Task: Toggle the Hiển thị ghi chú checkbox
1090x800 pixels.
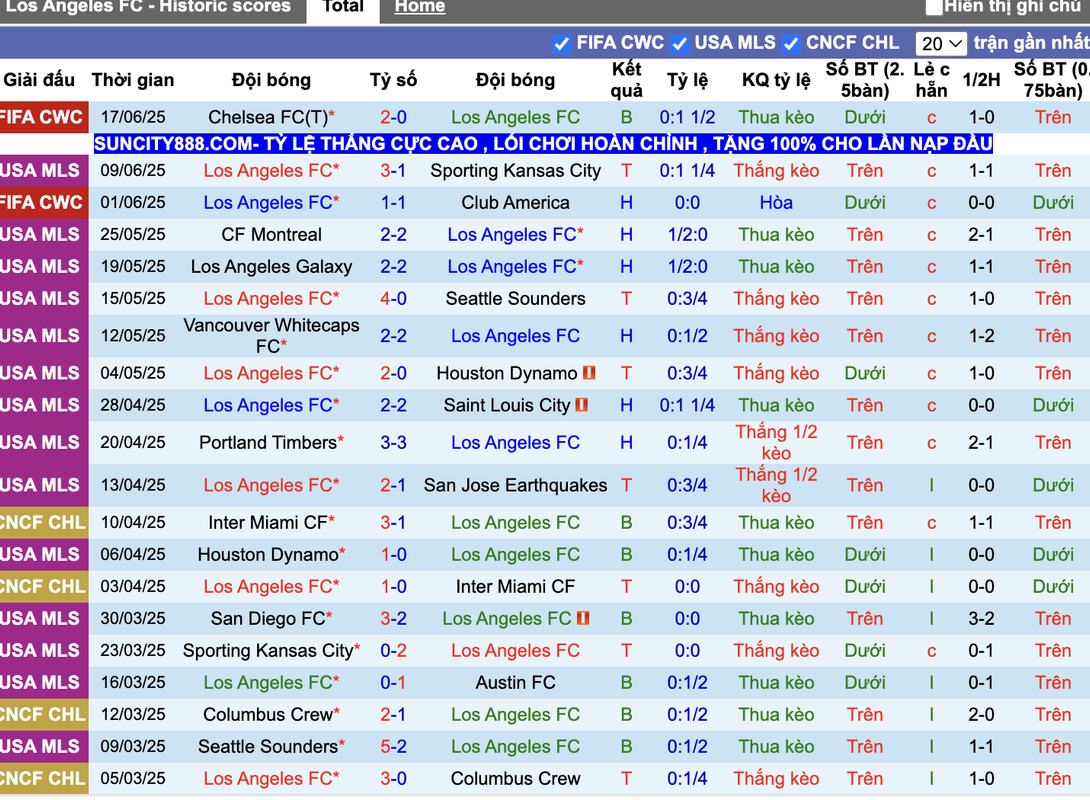Action: (934, 8)
